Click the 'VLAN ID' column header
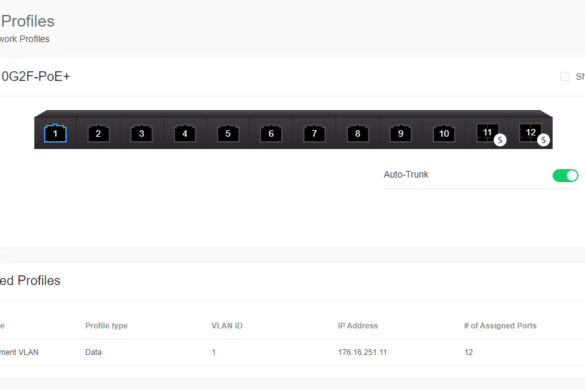The height and width of the screenshot is (390, 585). coord(227,326)
